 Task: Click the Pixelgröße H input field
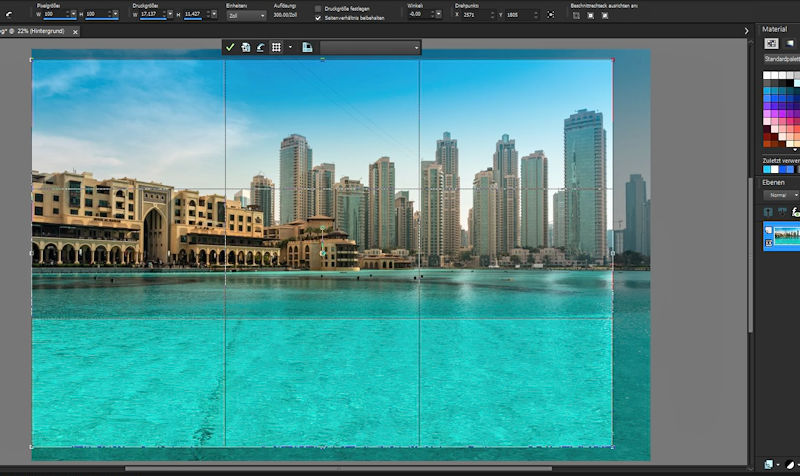point(96,14)
